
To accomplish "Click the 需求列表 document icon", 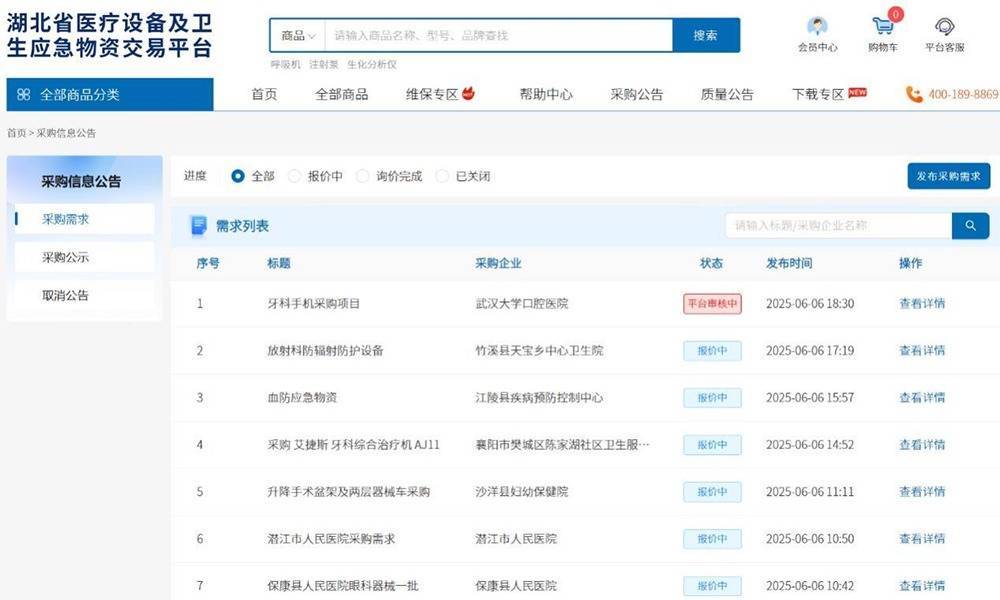I will click(199, 226).
